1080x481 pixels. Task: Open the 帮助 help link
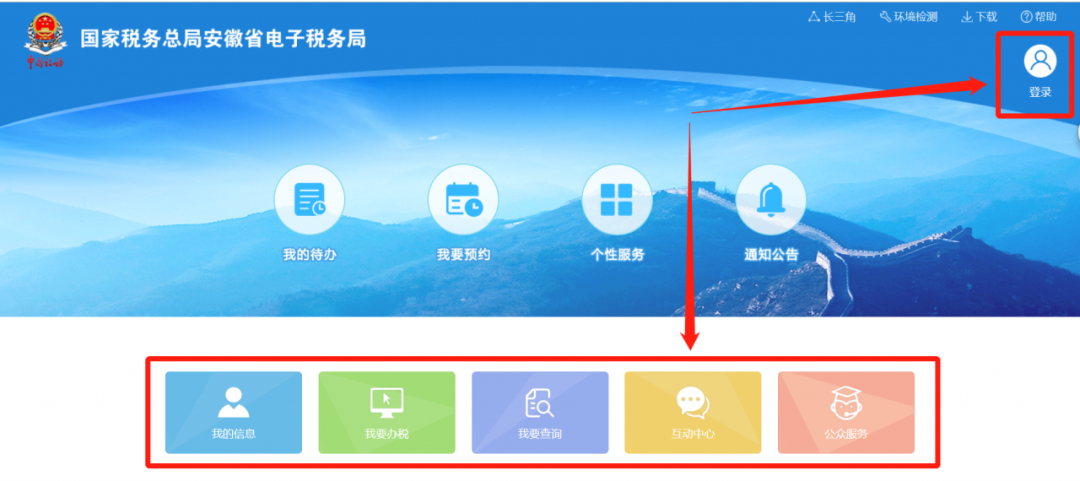(1039, 17)
